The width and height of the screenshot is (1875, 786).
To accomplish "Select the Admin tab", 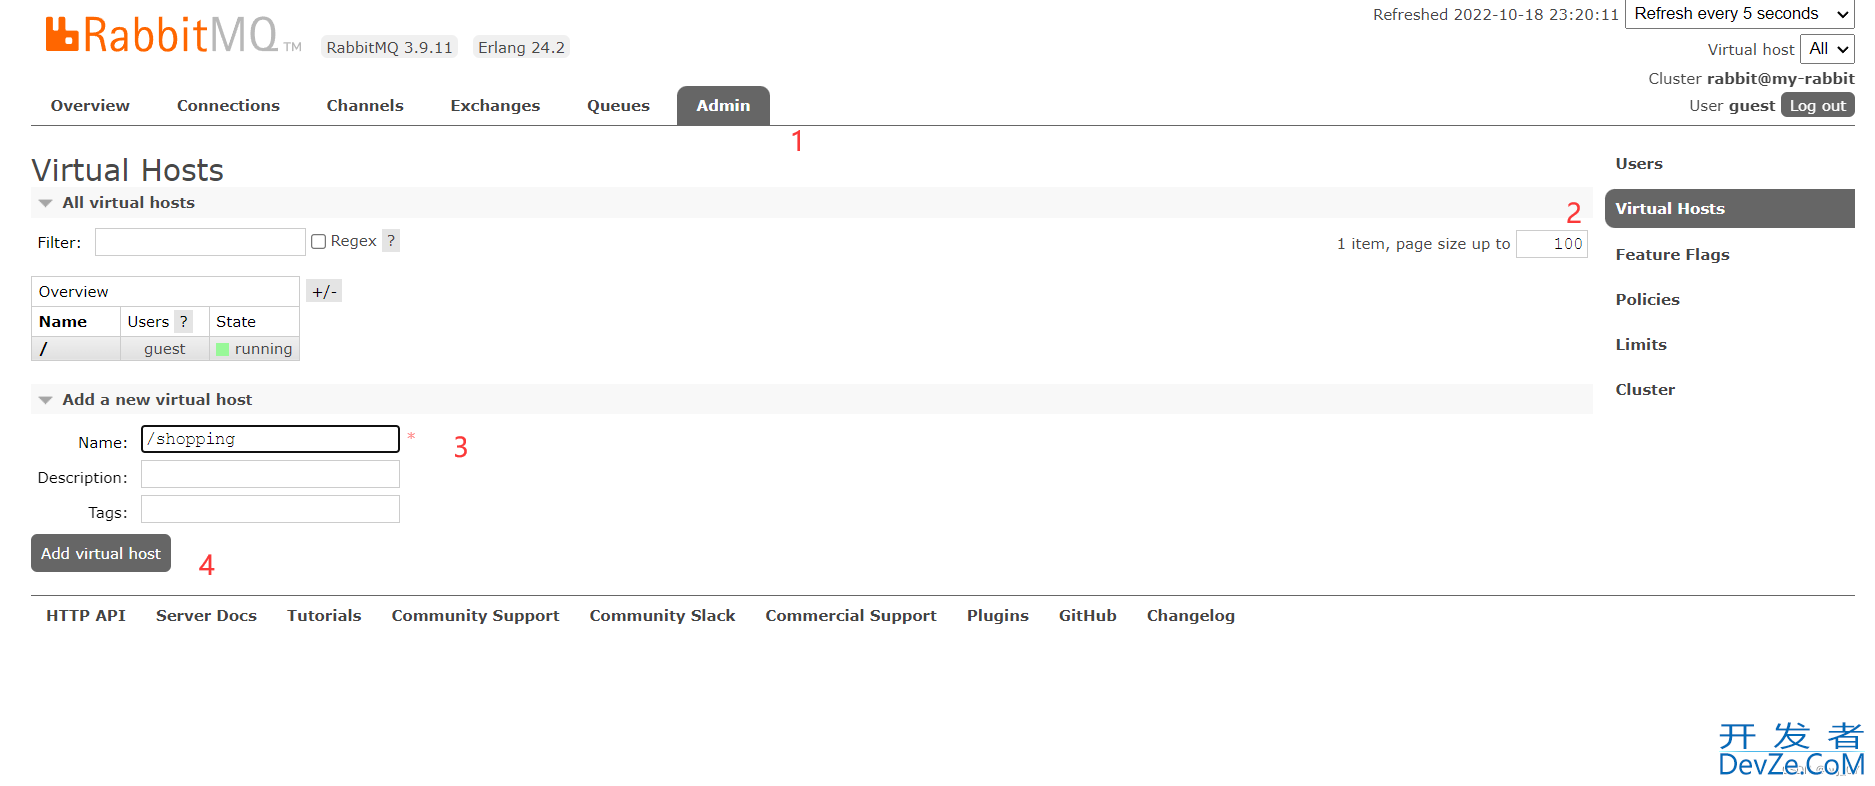I will (x=723, y=106).
